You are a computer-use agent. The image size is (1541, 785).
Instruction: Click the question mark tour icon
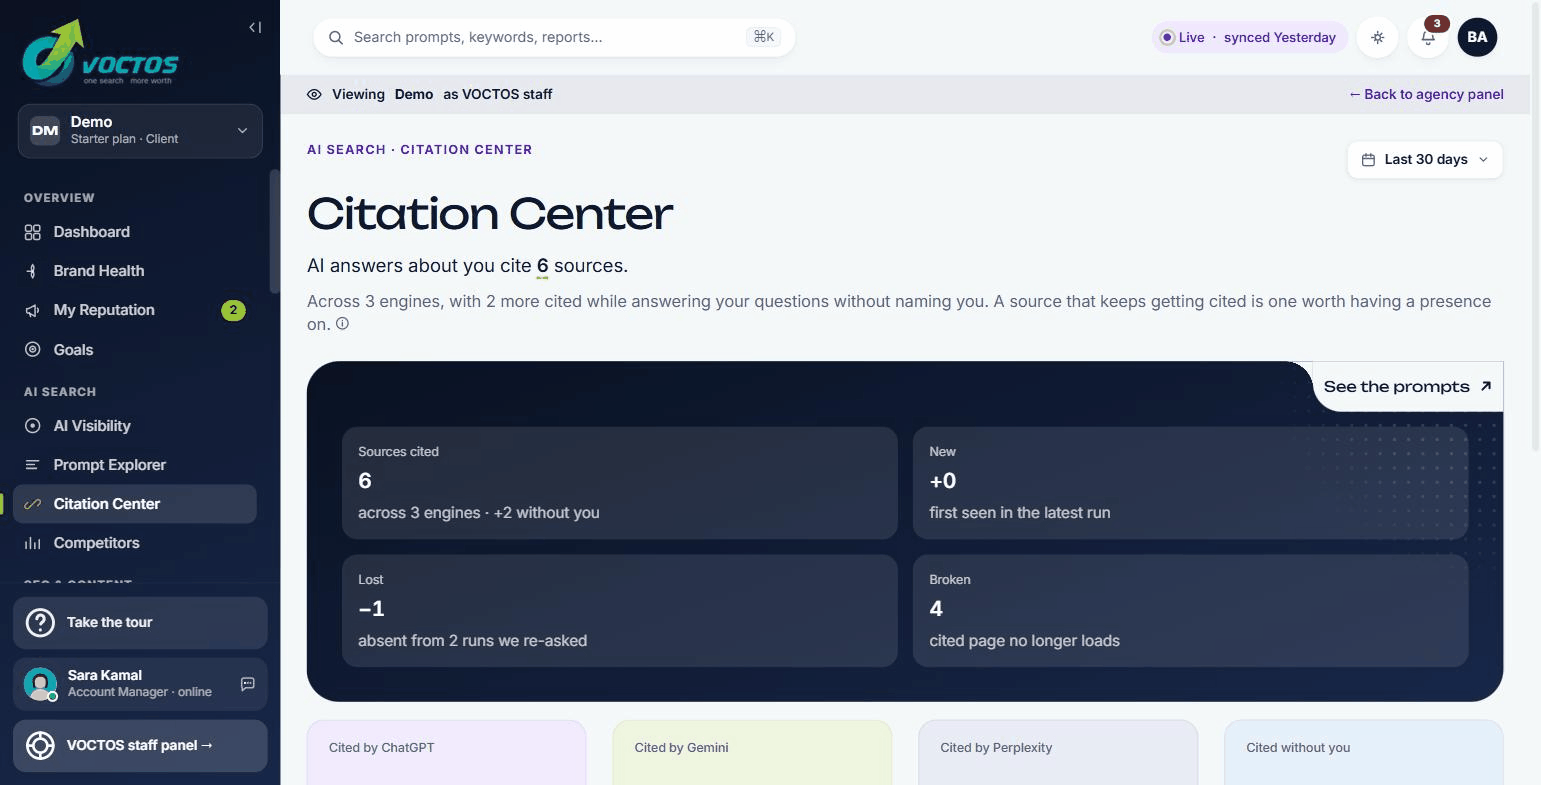[x=40, y=623]
